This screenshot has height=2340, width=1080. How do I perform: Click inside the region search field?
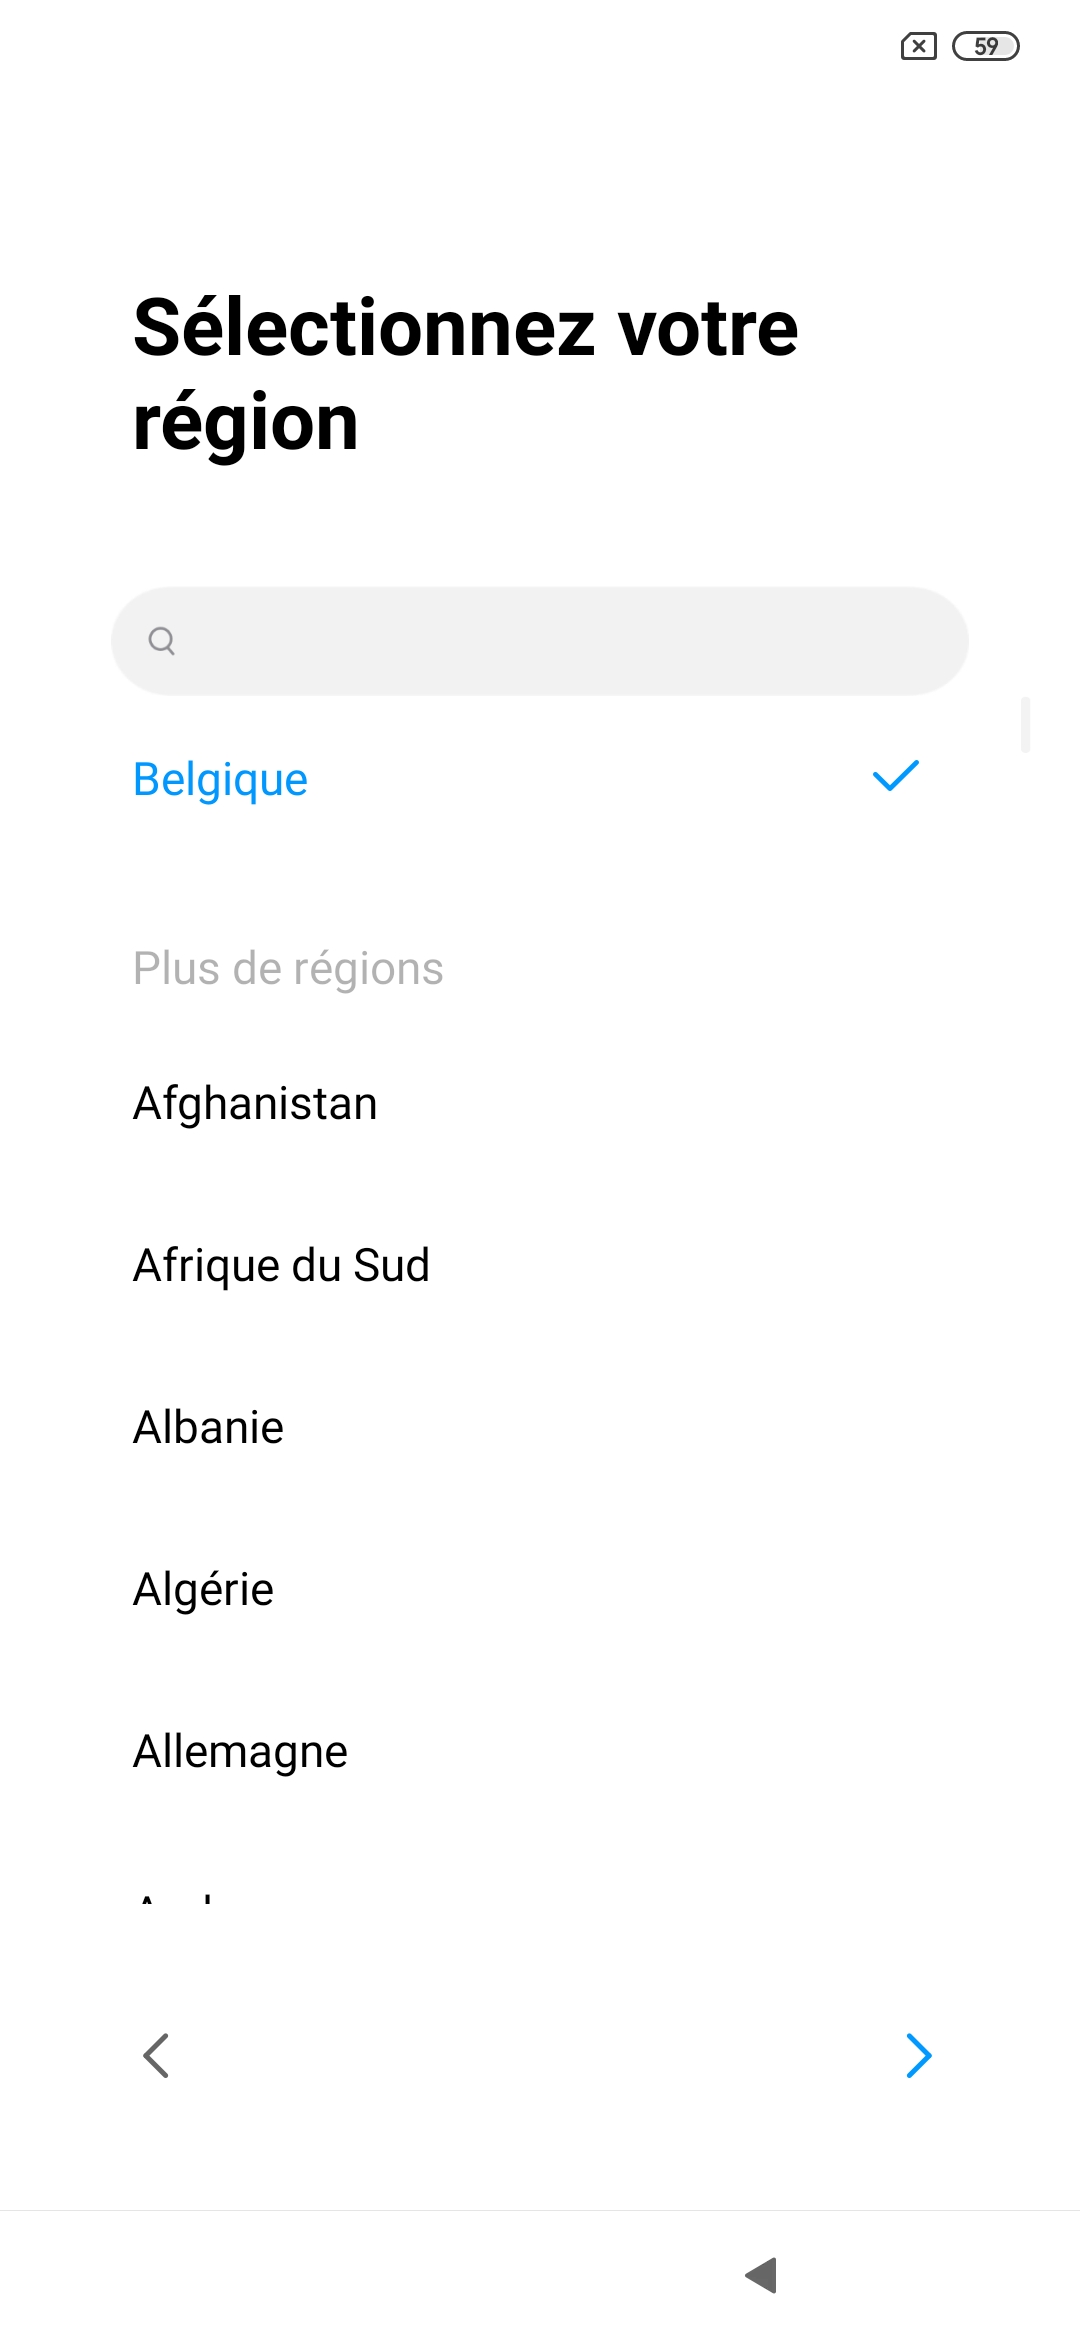tap(560, 641)
